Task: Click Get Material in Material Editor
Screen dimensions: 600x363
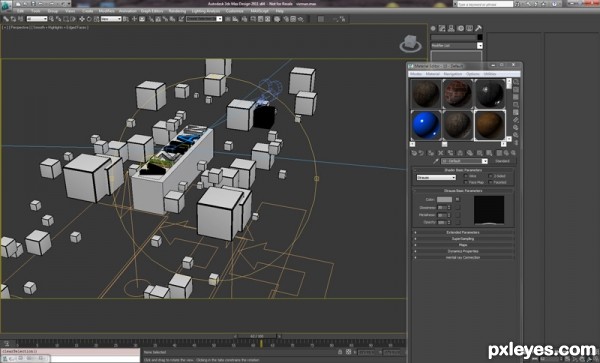Action: click(x=414, y=153)
